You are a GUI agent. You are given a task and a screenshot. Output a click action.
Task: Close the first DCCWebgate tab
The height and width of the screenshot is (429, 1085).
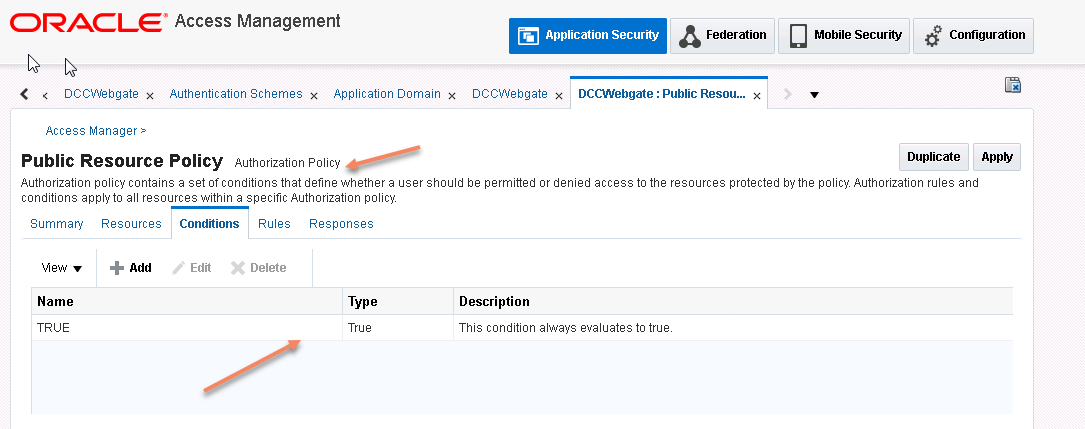pyautogui.click(x=150, y=96)
